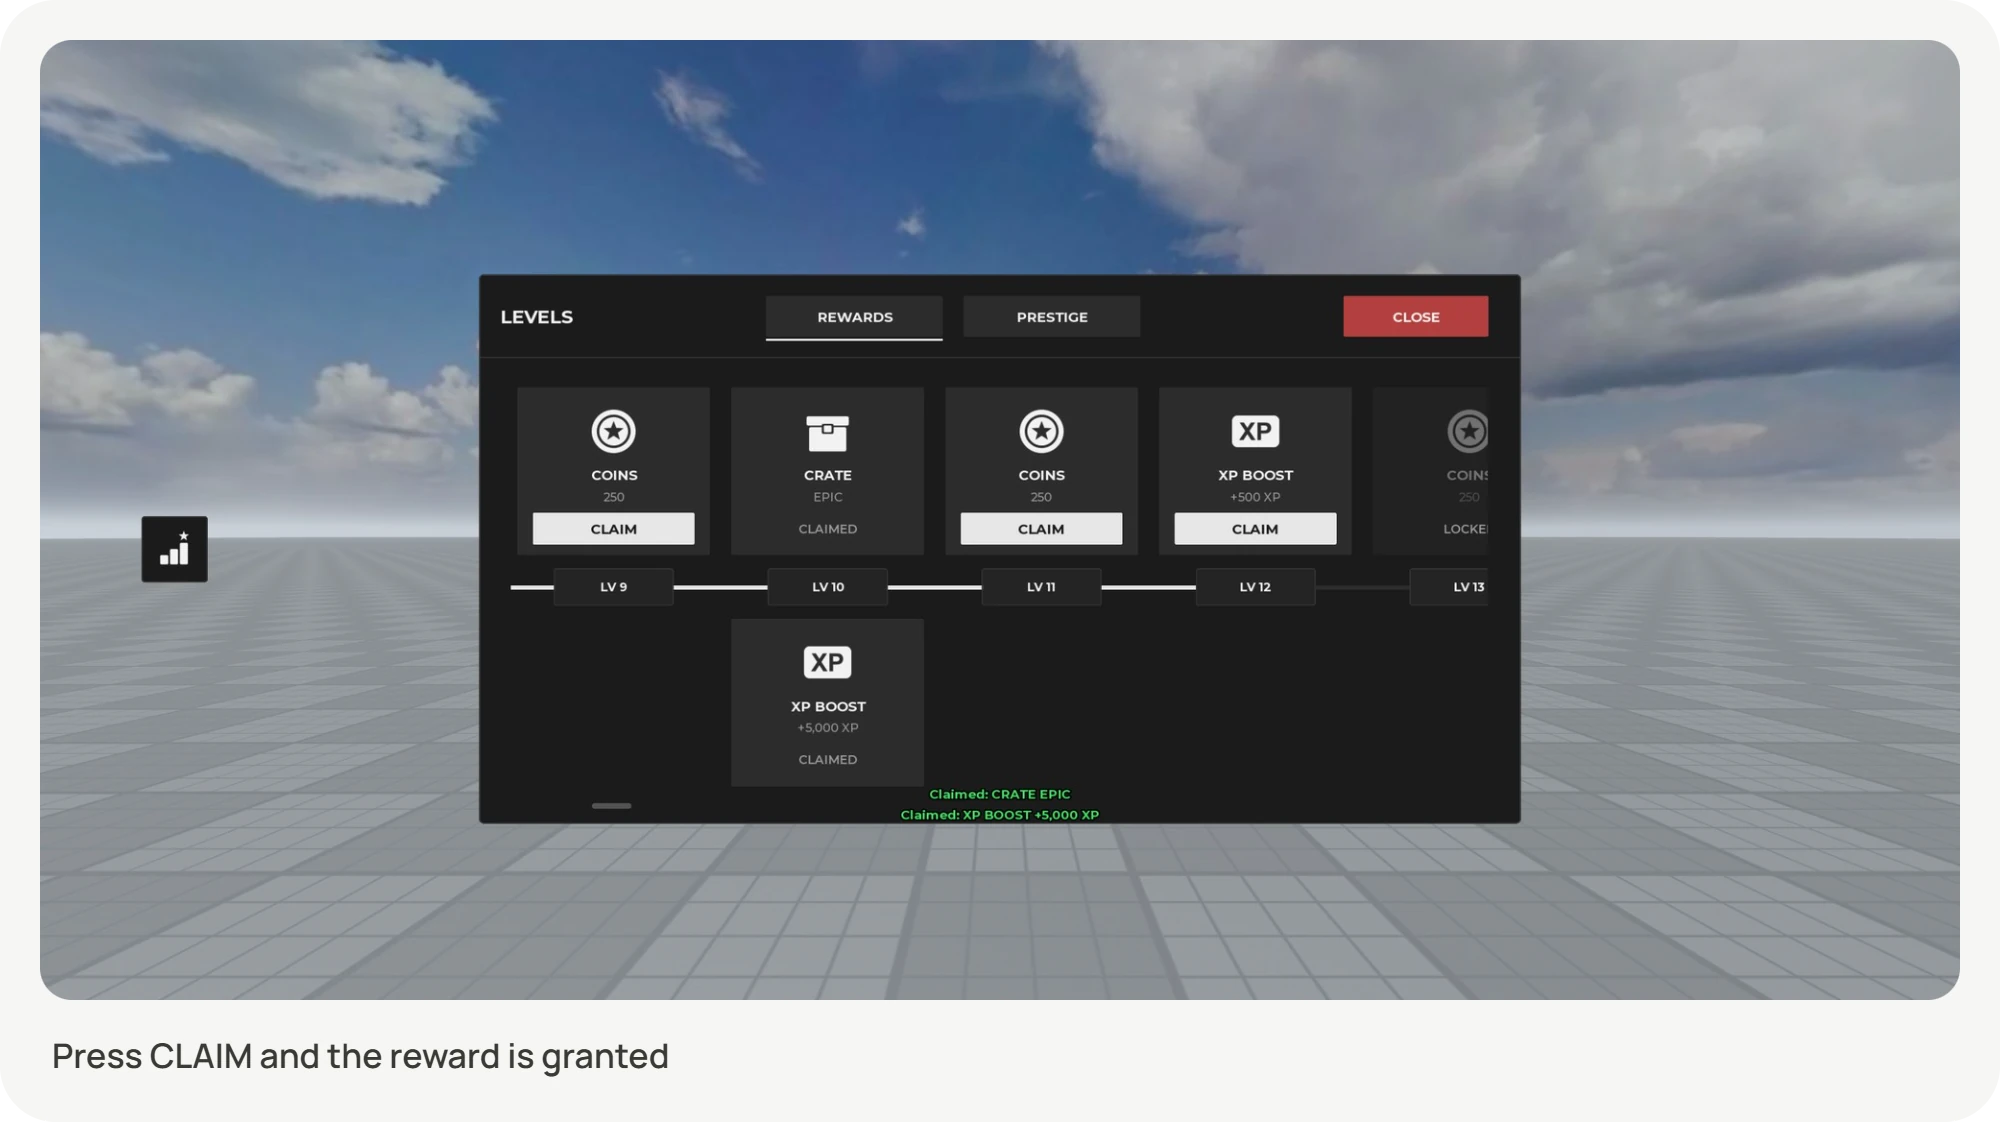Claim the LV 12 XP Boost reward
Image resolution: width=2000 pixels, height=1122 pixels.
pos(1255,529)
